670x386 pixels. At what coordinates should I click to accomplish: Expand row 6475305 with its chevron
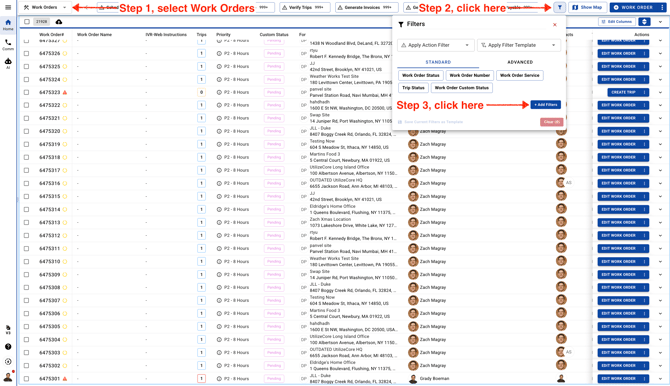click(x=660, y=327)
